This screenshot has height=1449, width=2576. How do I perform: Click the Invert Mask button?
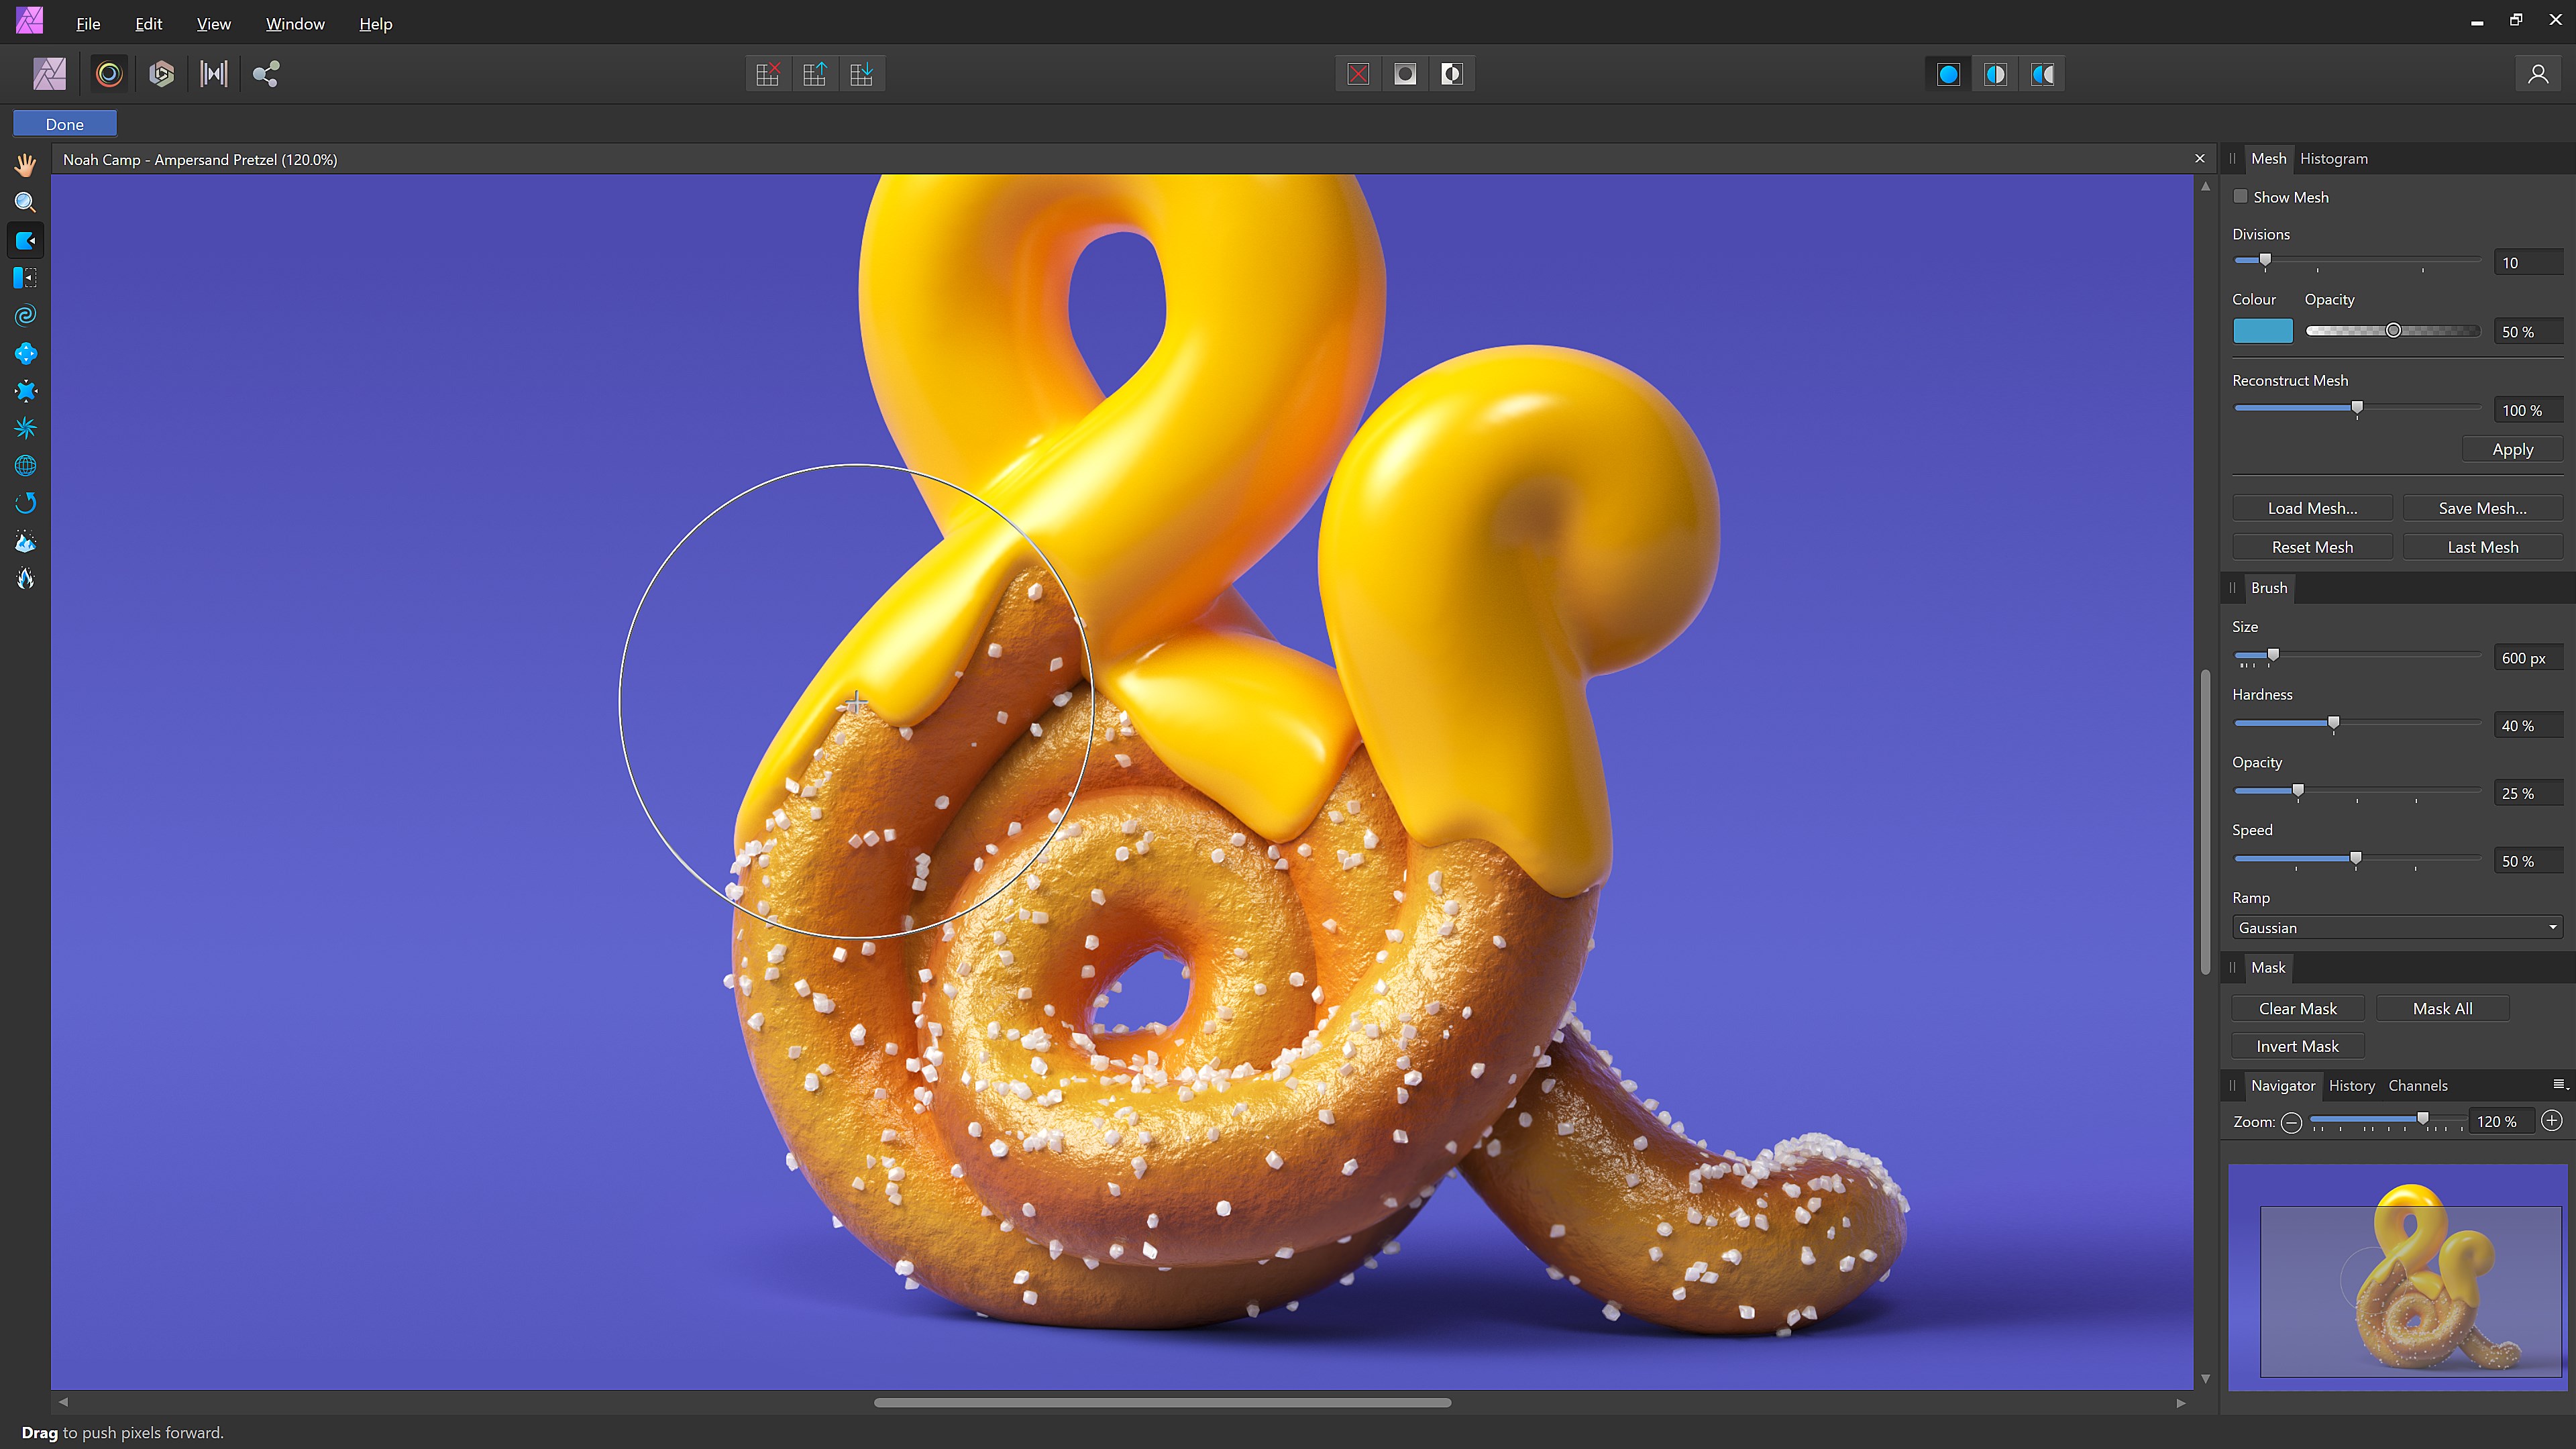[x=2297, y=1046]
